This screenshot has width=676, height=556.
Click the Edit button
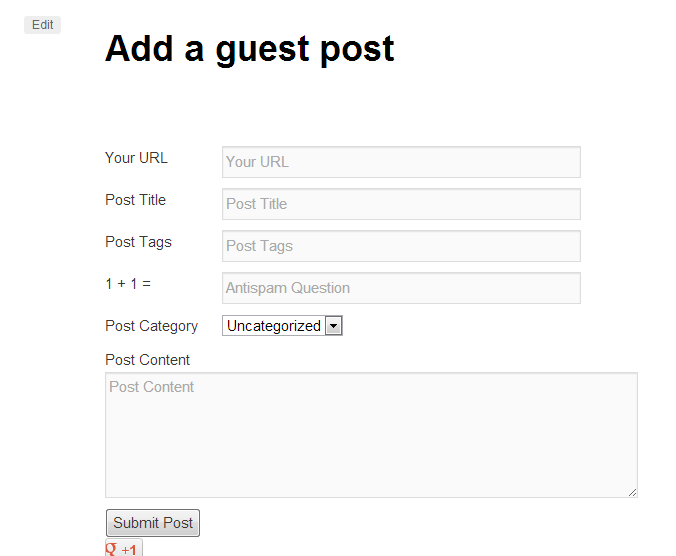tap(42, 25)
